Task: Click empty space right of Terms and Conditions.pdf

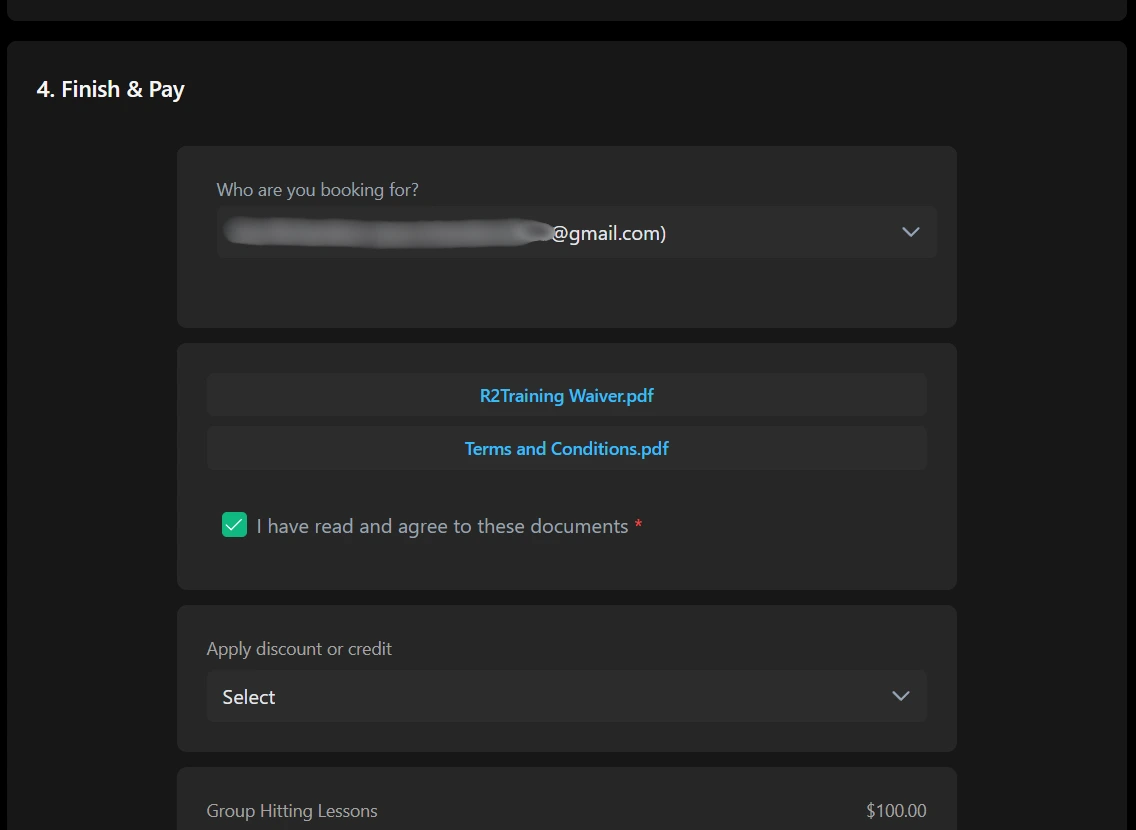Action: coord(800,448)
